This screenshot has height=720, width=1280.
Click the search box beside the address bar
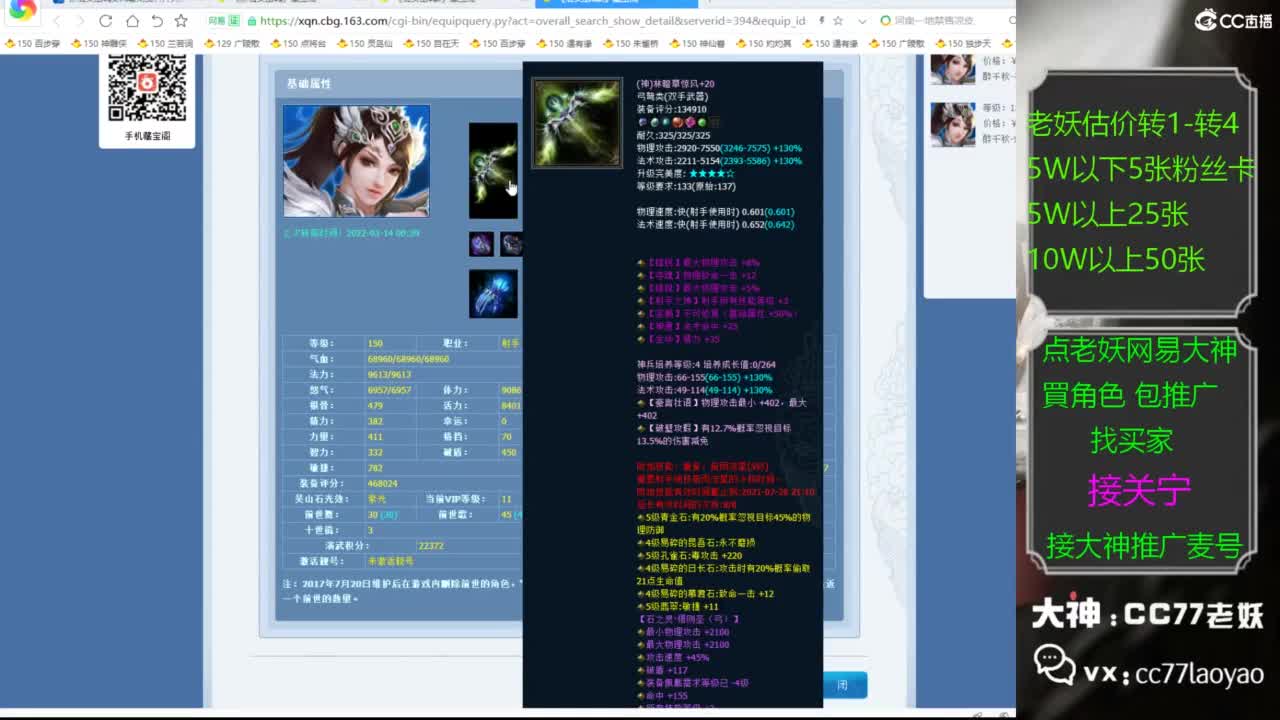945,21
